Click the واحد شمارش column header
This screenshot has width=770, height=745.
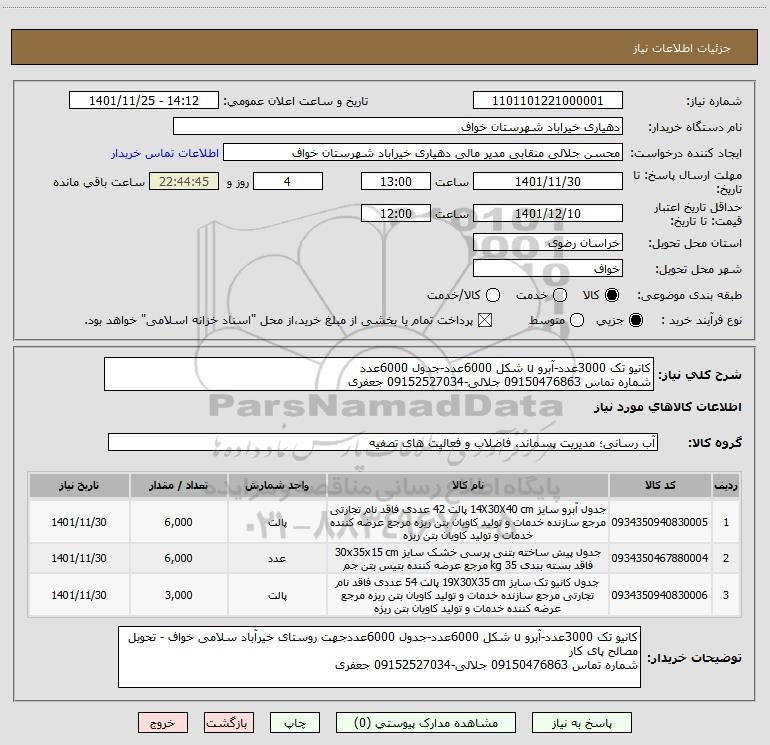click(277, 485)
